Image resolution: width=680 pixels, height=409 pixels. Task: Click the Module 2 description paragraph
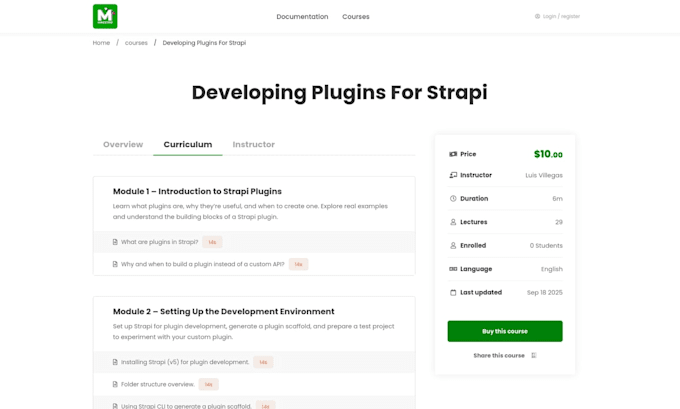(x=254, y=331)
